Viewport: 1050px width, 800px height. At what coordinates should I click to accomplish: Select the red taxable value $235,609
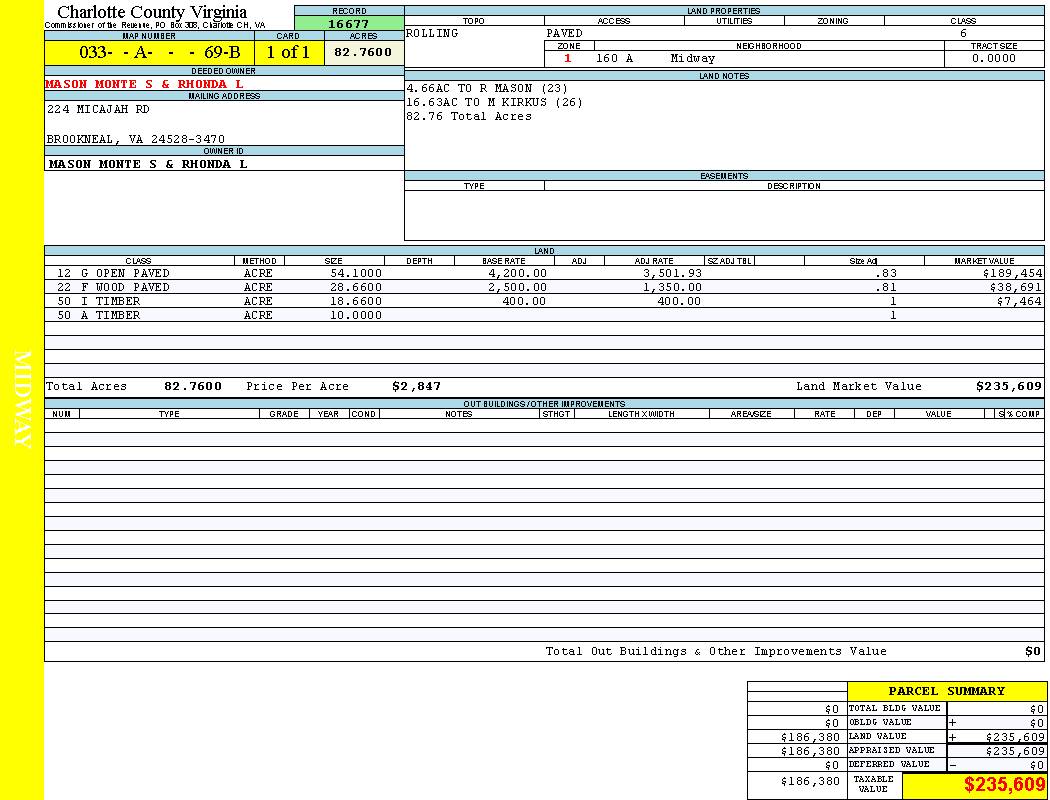[x=1004, y=786]
